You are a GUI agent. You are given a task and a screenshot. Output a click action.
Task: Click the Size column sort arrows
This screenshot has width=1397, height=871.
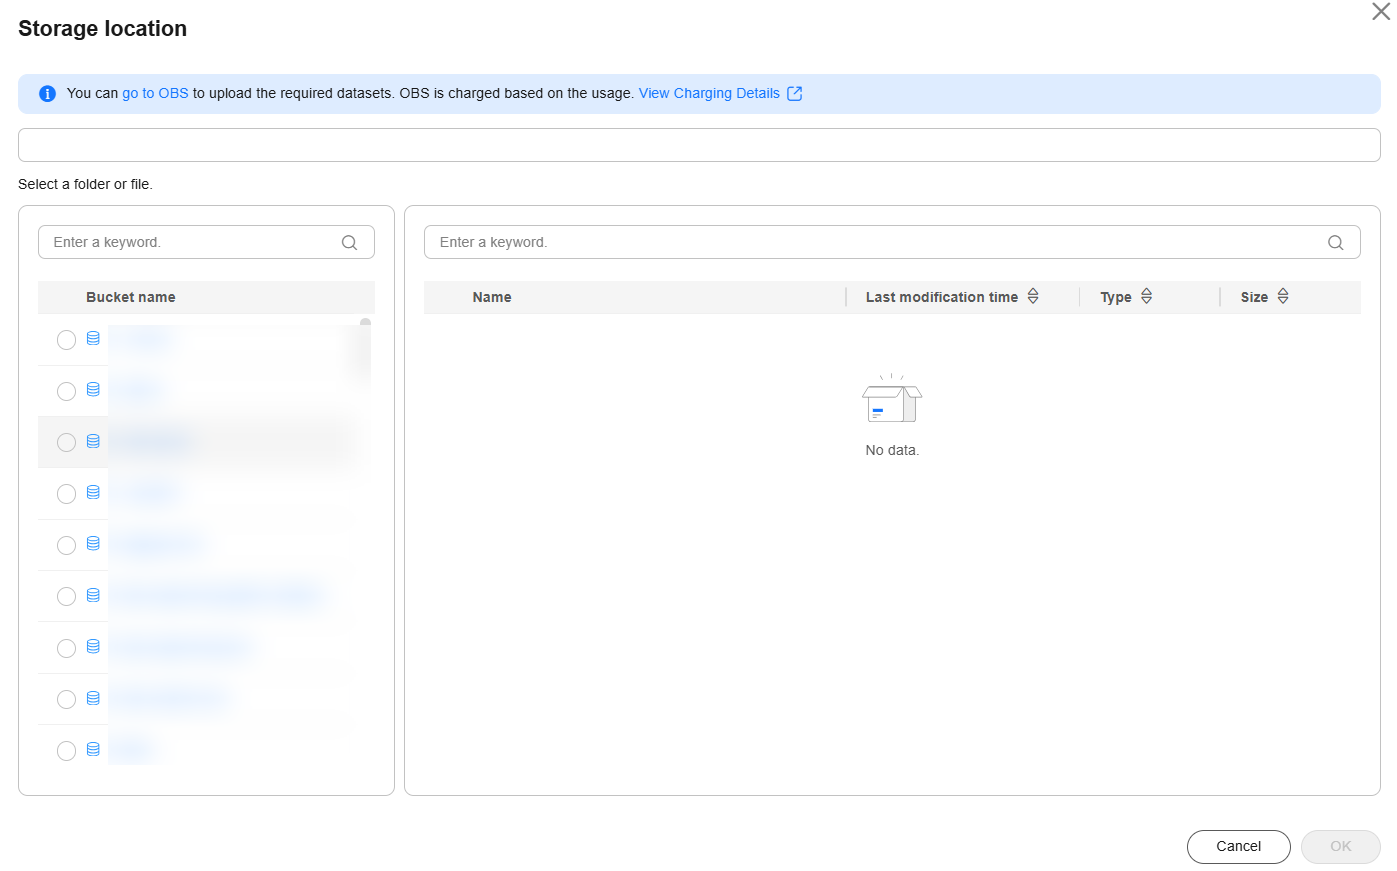(x=1283, y=296)
